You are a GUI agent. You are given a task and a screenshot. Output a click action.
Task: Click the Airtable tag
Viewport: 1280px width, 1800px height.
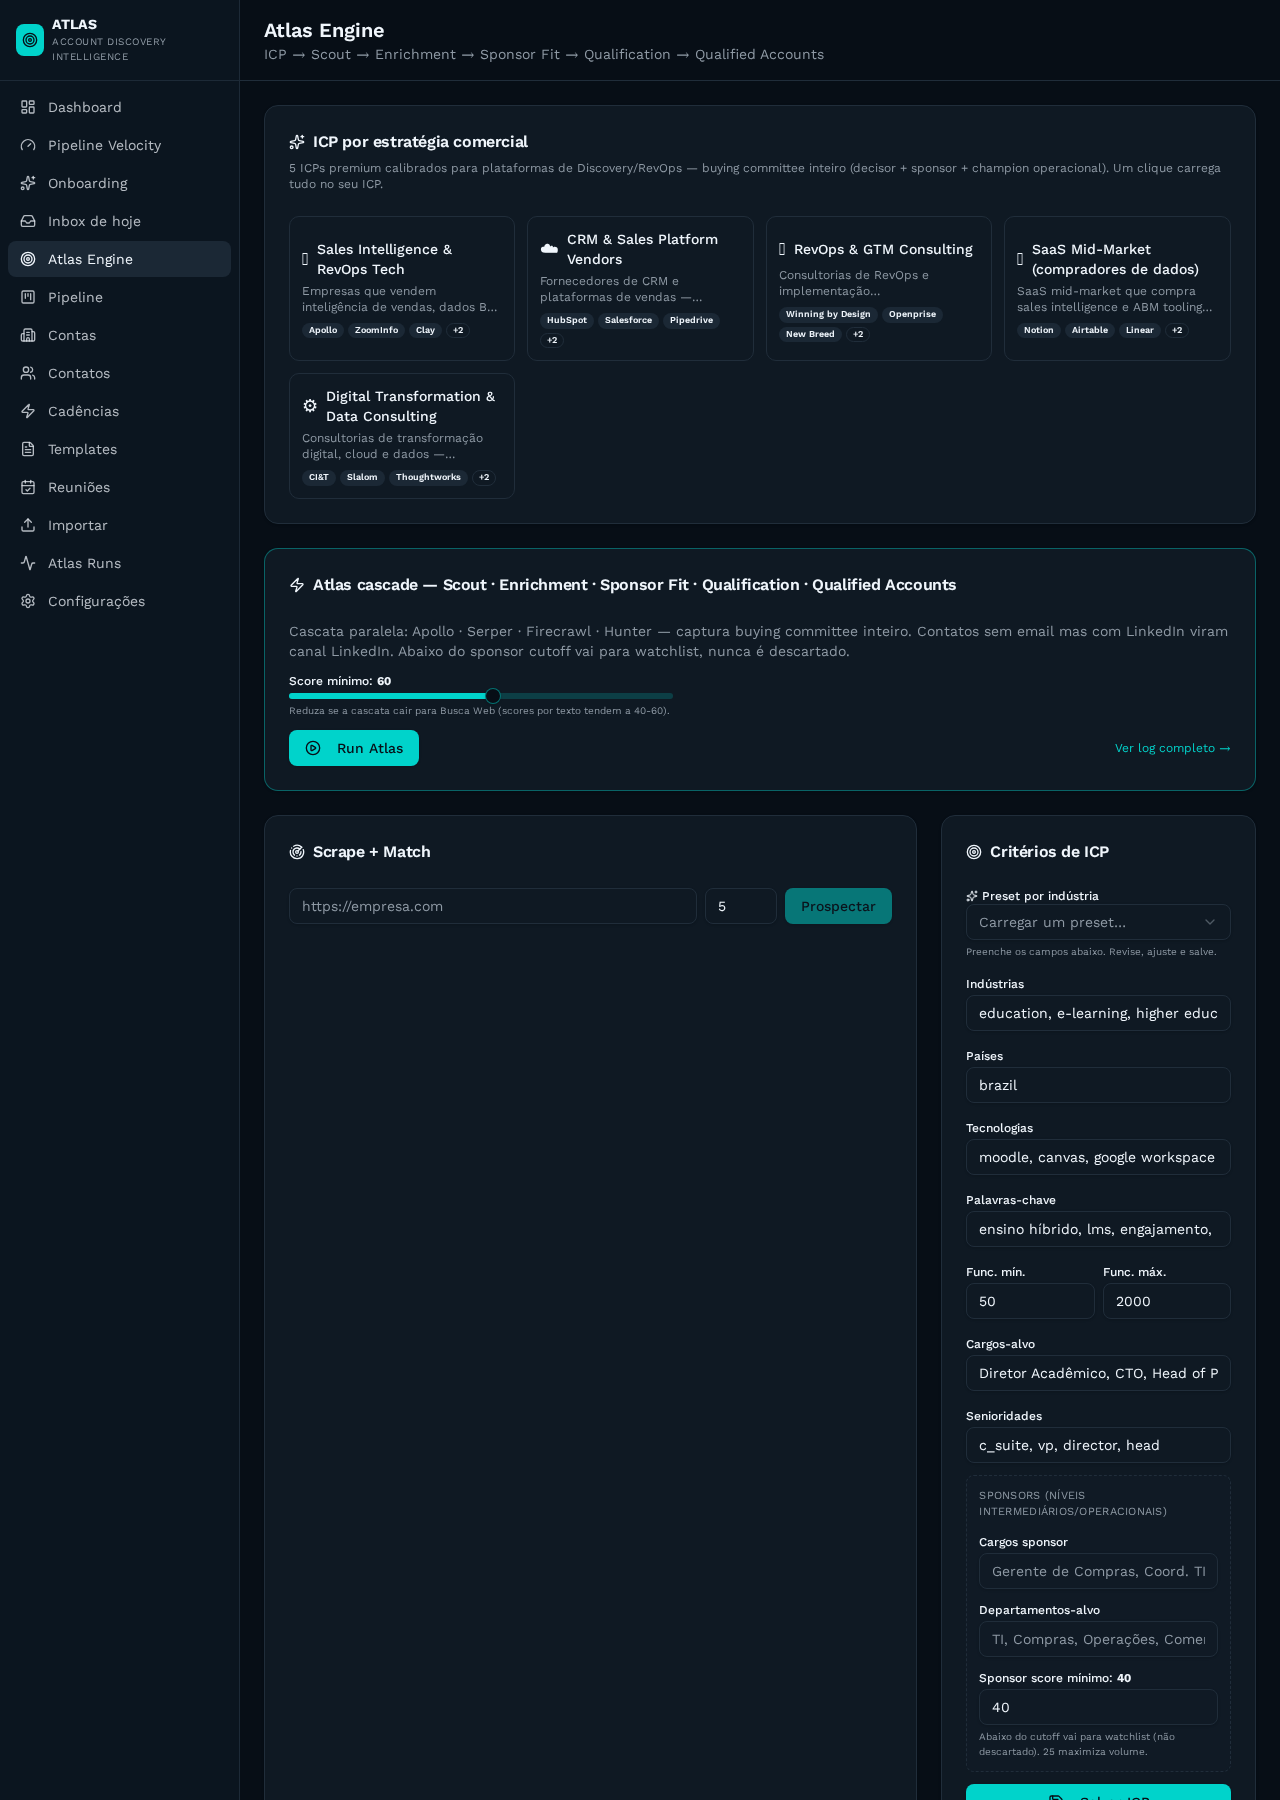pyautogui.click(x=1090, y=330)
